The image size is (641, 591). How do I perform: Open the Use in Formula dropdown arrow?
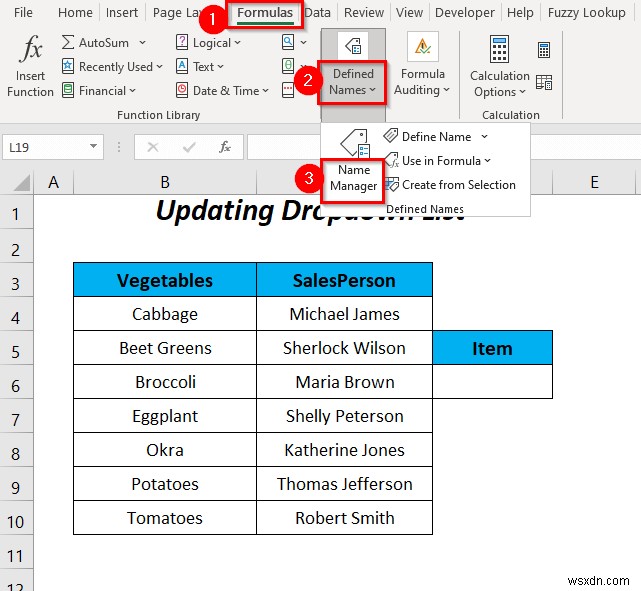488,161
